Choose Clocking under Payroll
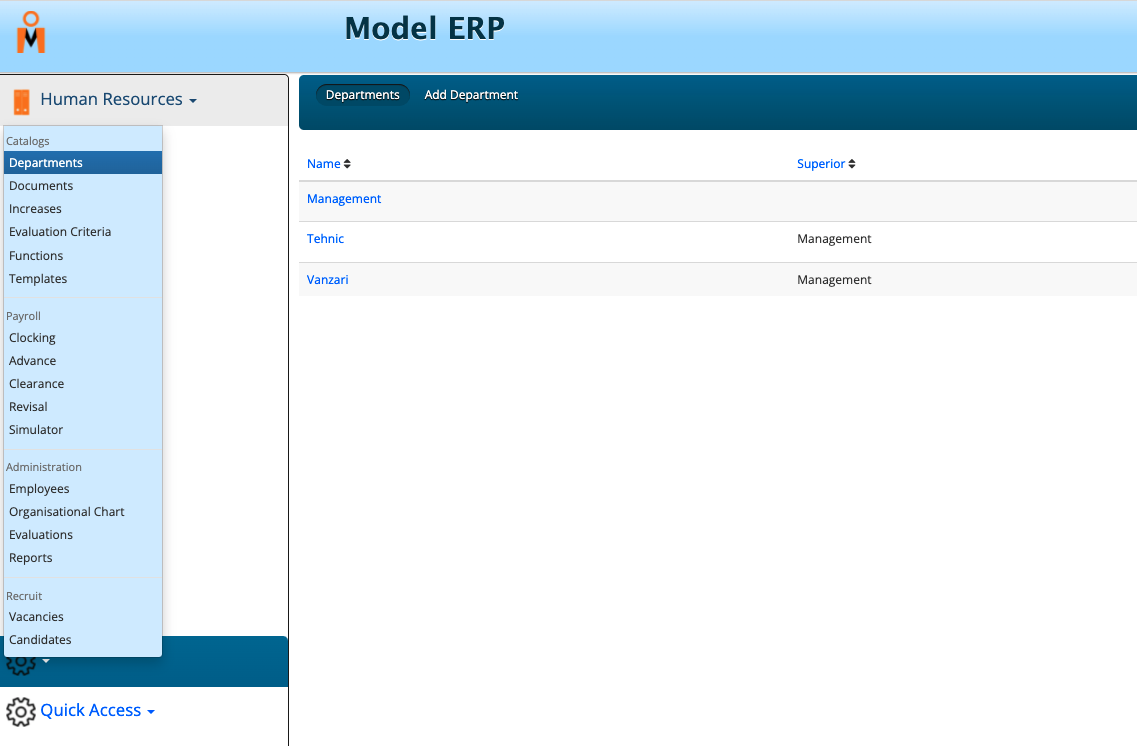 point(32,338)
